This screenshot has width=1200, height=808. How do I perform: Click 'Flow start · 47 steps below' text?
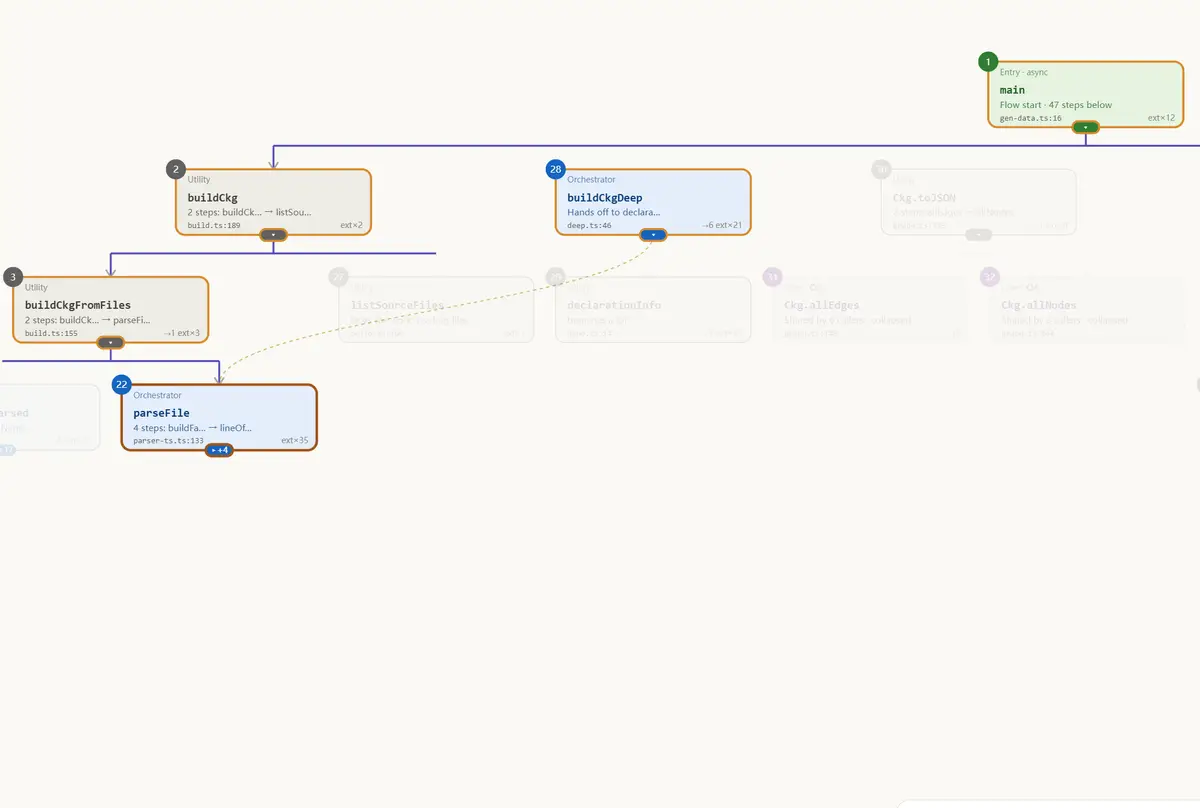click(x=1056, y=105)
